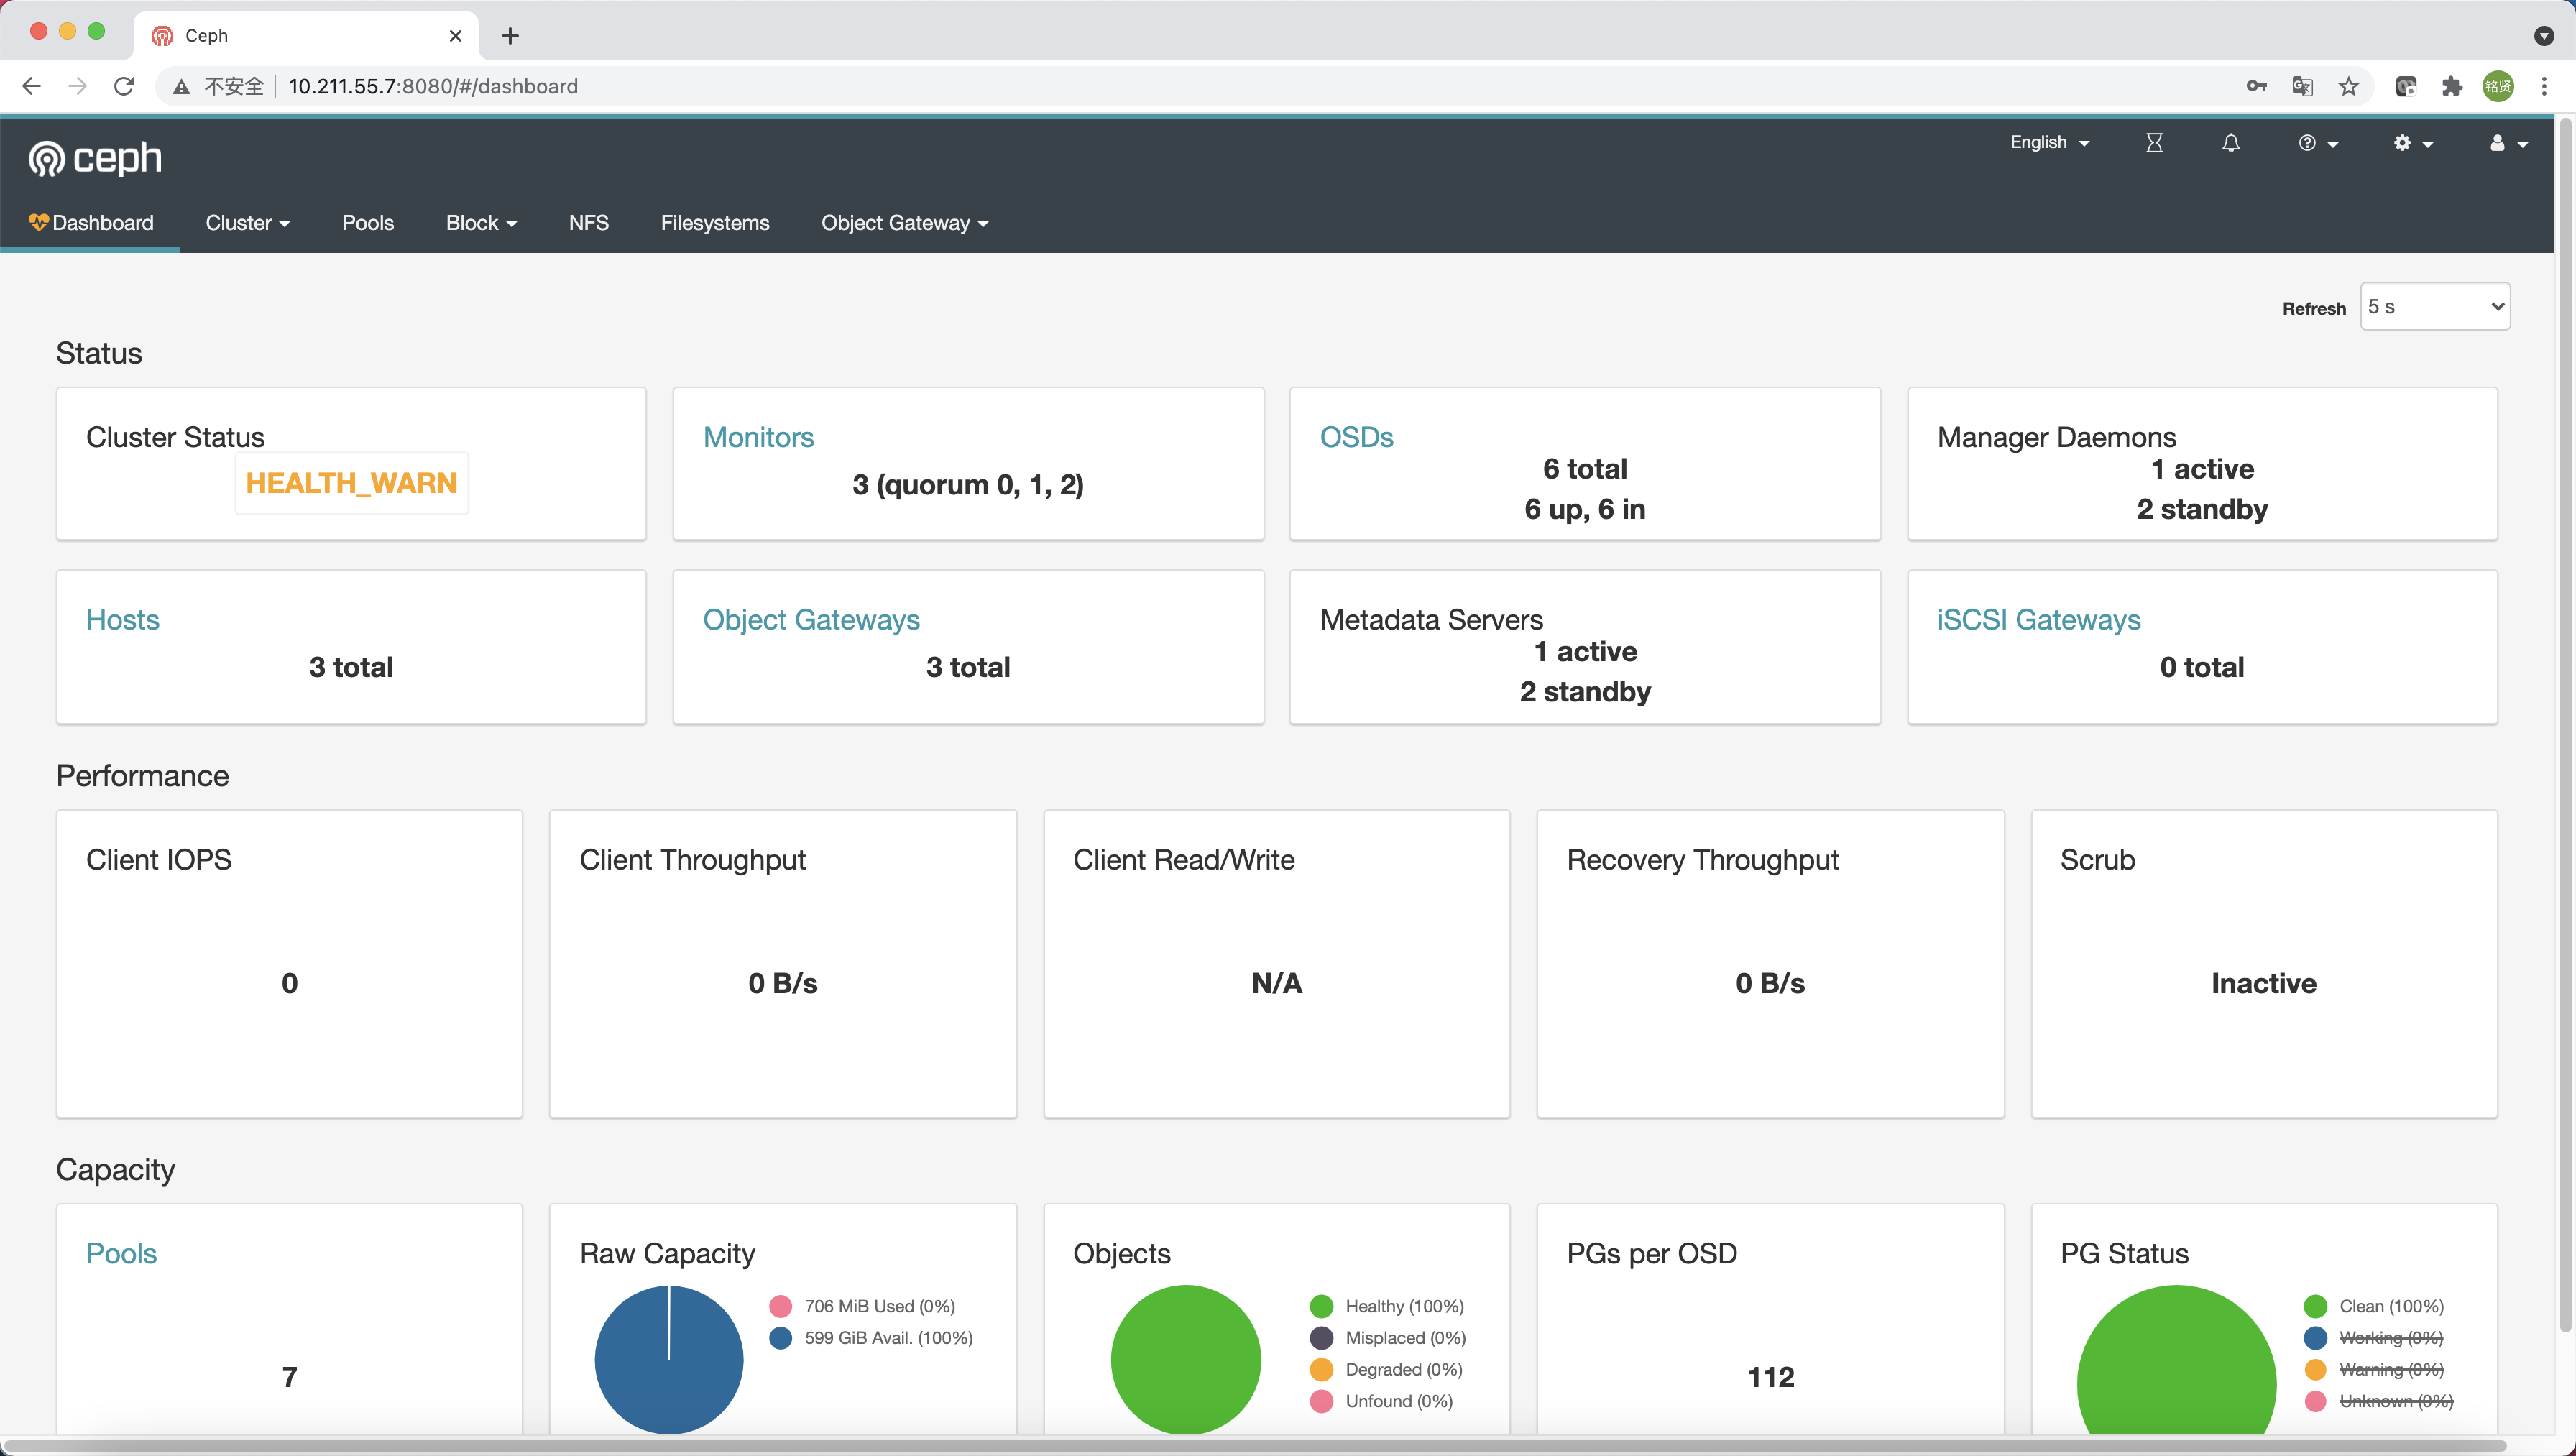The width and height of the screenshot is (2576, 1456).
Task: Bookmark this page with the star icon
Action: [2349, 86]
